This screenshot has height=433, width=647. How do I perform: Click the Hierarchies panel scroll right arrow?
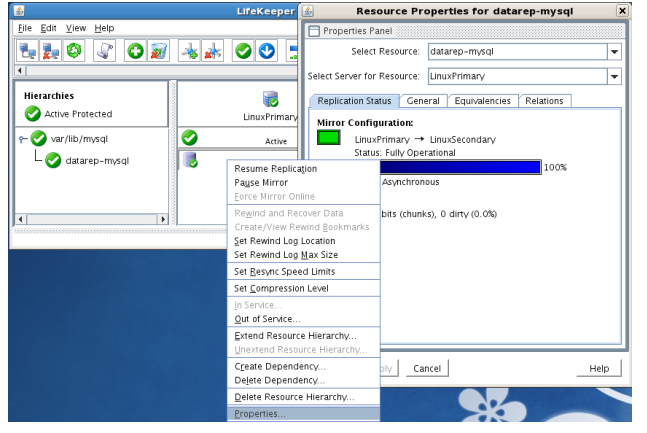tap(163, 219)
